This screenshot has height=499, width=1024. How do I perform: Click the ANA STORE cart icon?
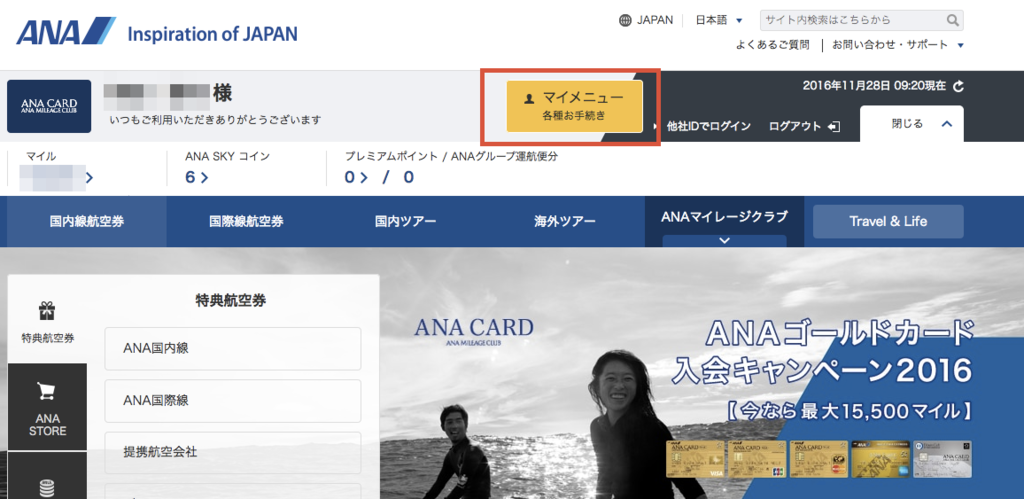(x=47, y=391)
